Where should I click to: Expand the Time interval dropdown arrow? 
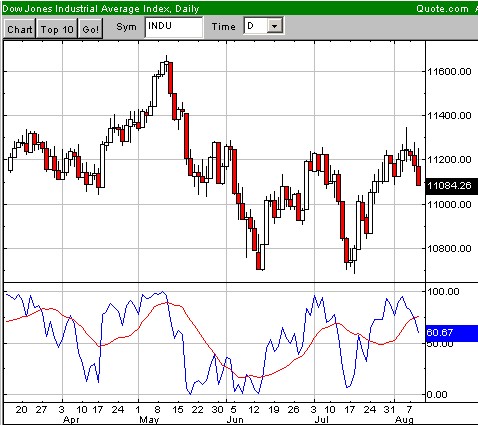(x=275, y=26)
